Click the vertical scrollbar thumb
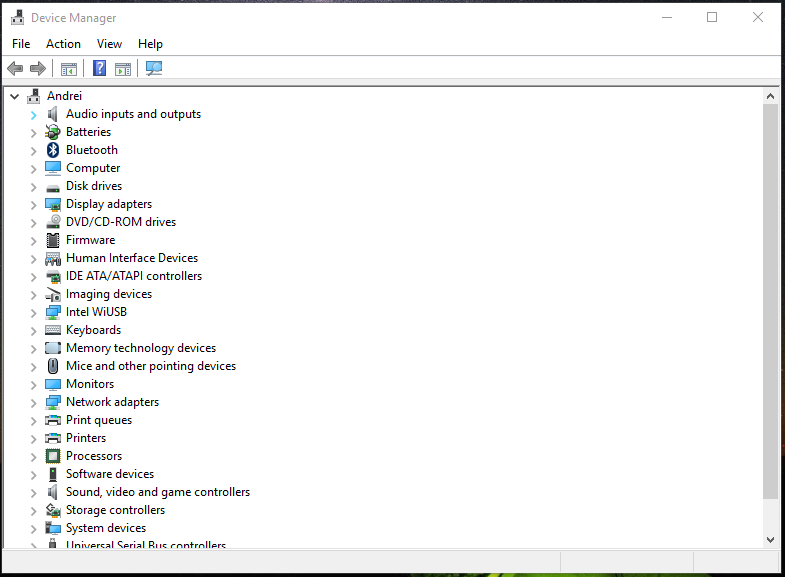The width and height of the screenshot is (785, 577). [770, 301]
